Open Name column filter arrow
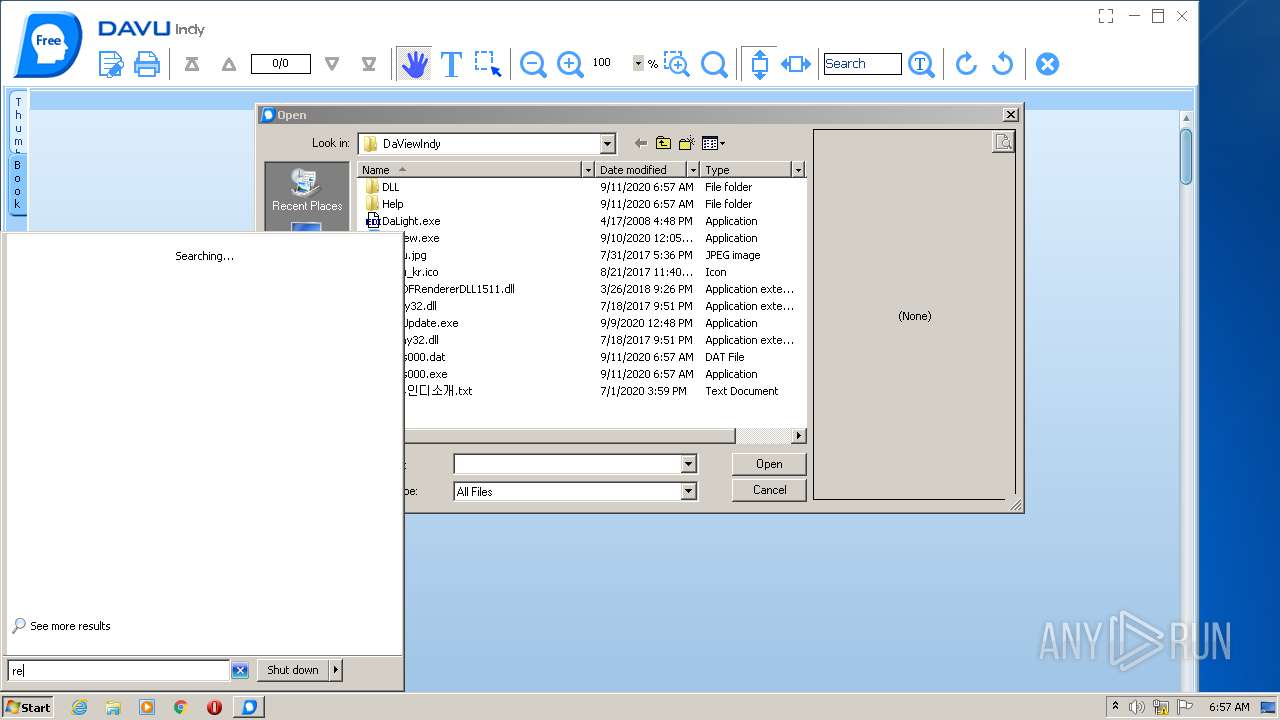Image resolution: width=1280 pixels, height=720 pixels. [x=588, y=170]
